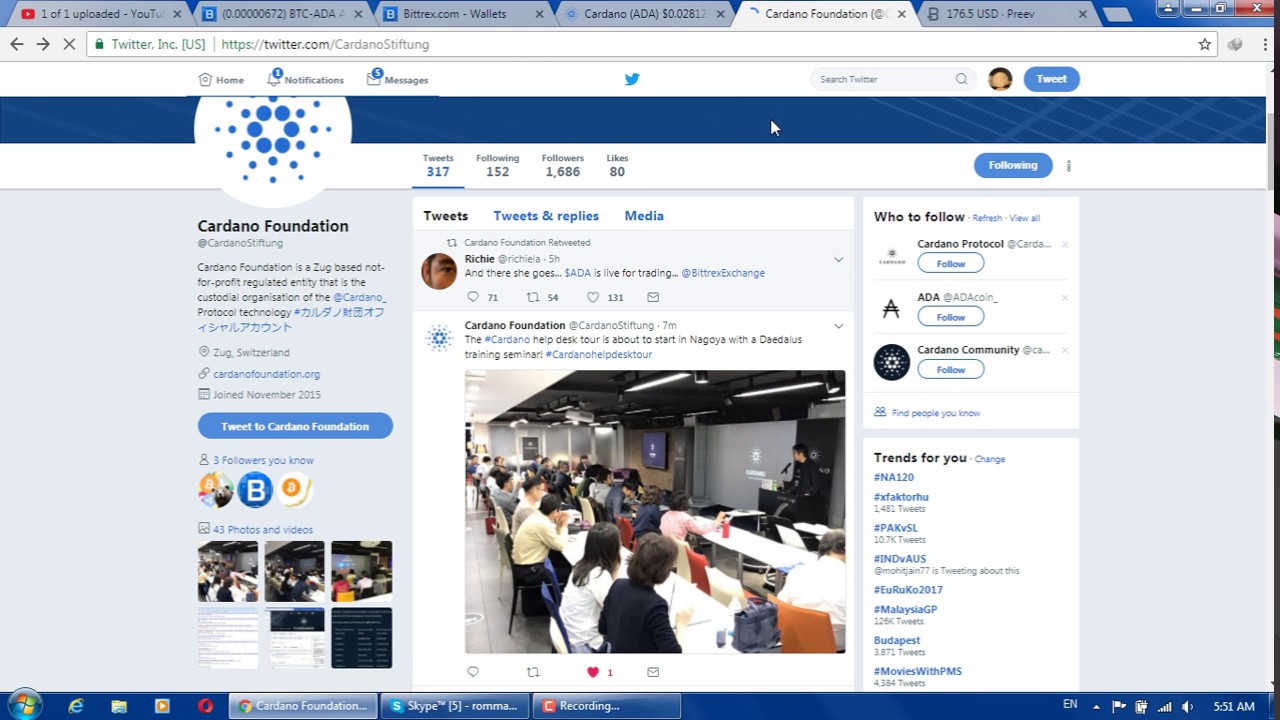Open the Recording app in the taskbar
1280x720 pixels.
tap(607, 706)
